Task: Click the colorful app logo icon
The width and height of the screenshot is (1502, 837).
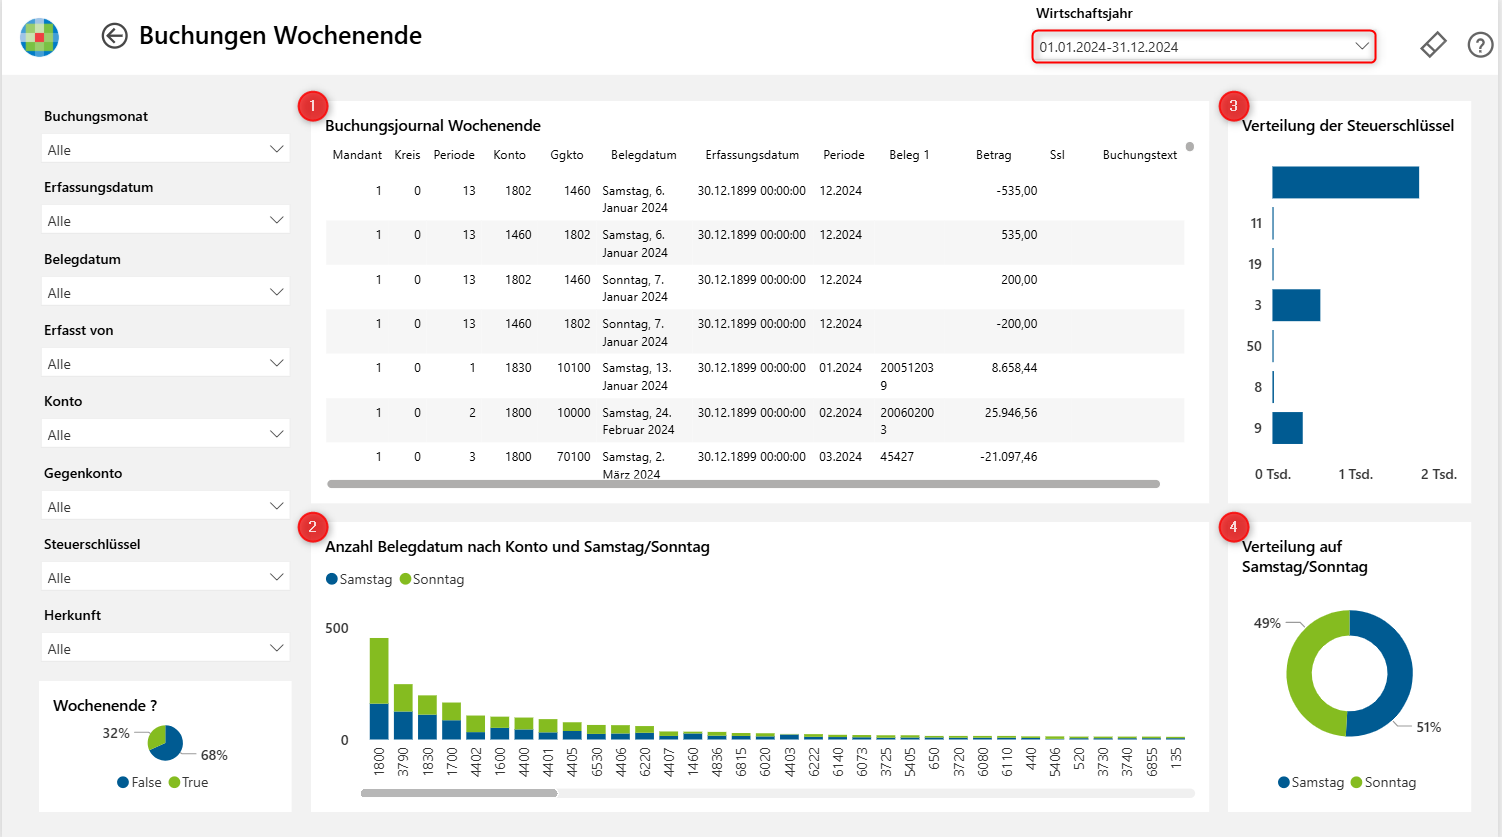Action: pyautogui.click(x=40, y=37)
